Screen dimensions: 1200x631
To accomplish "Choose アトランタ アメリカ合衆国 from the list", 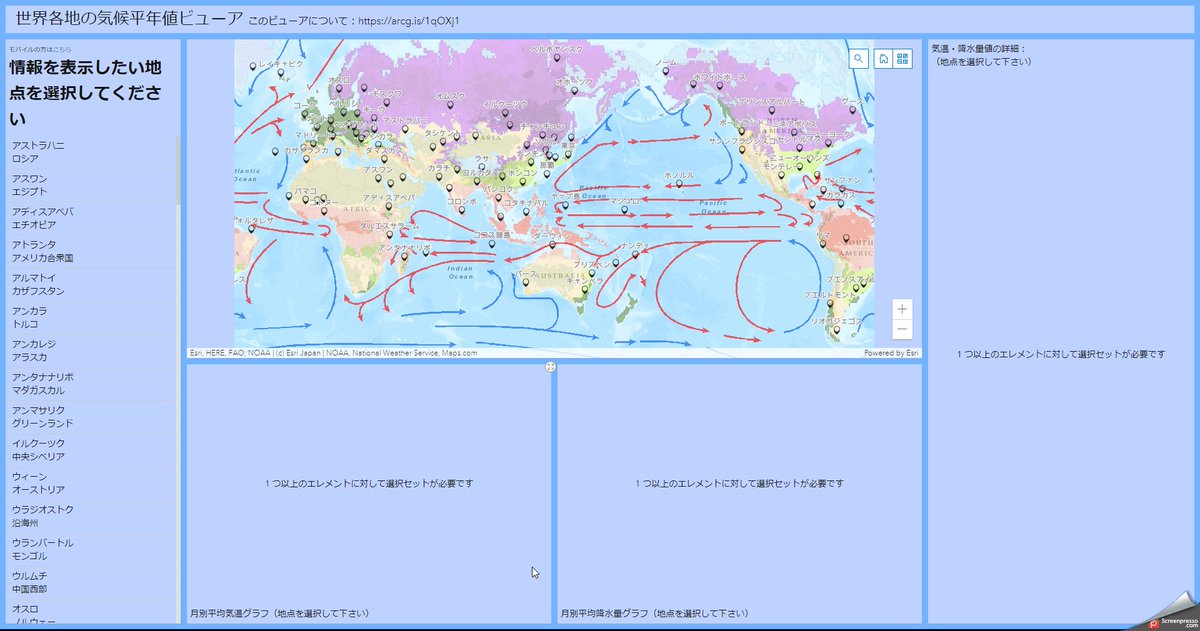I will (91, 252).
